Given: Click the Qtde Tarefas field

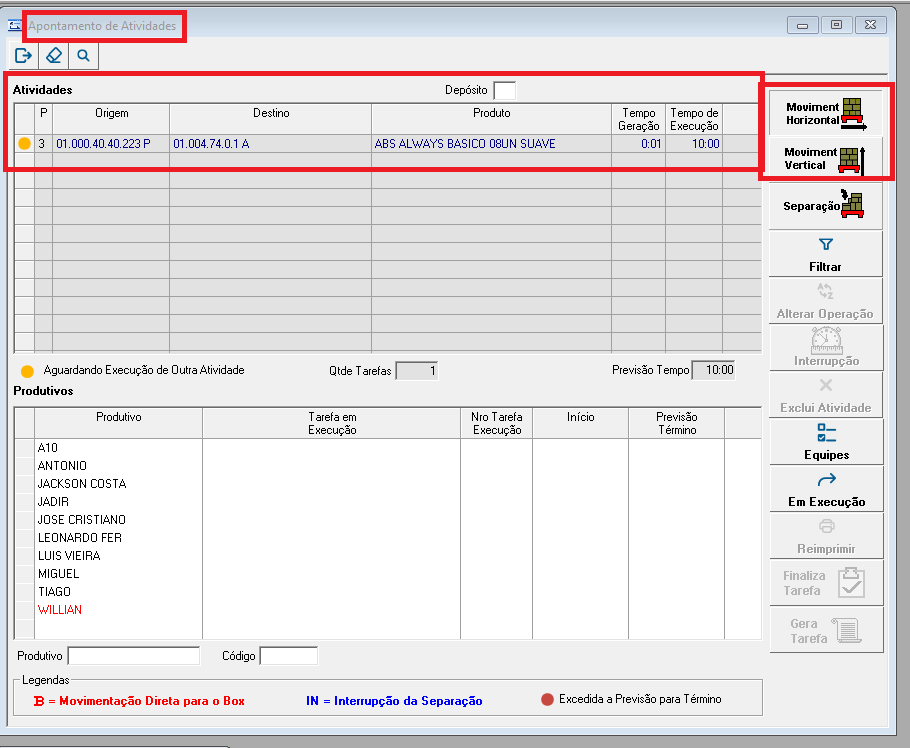Looking at the screenshot, I should coord(417,371).
